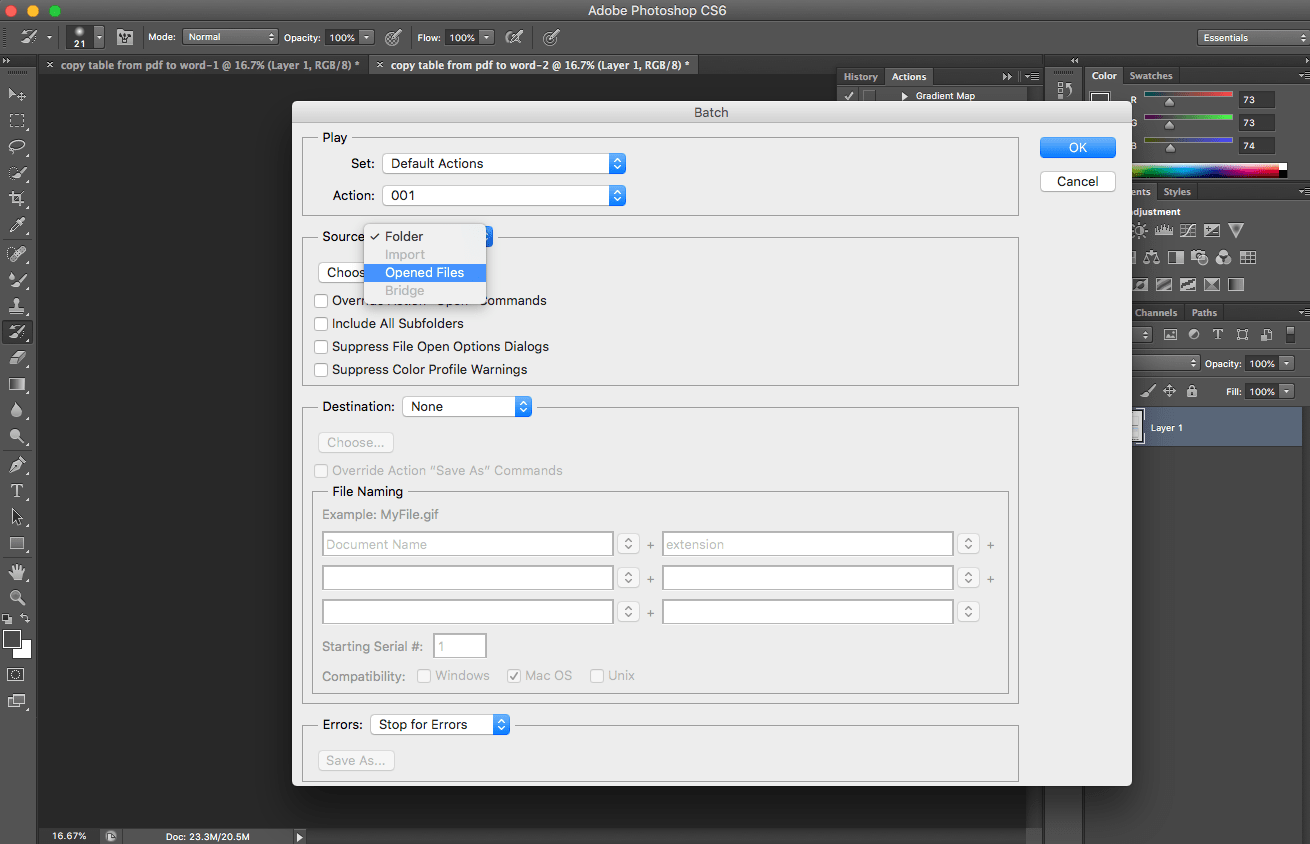Click the Color Balance adjustment icon
1310x844 pixels.
coord(1151,258)
